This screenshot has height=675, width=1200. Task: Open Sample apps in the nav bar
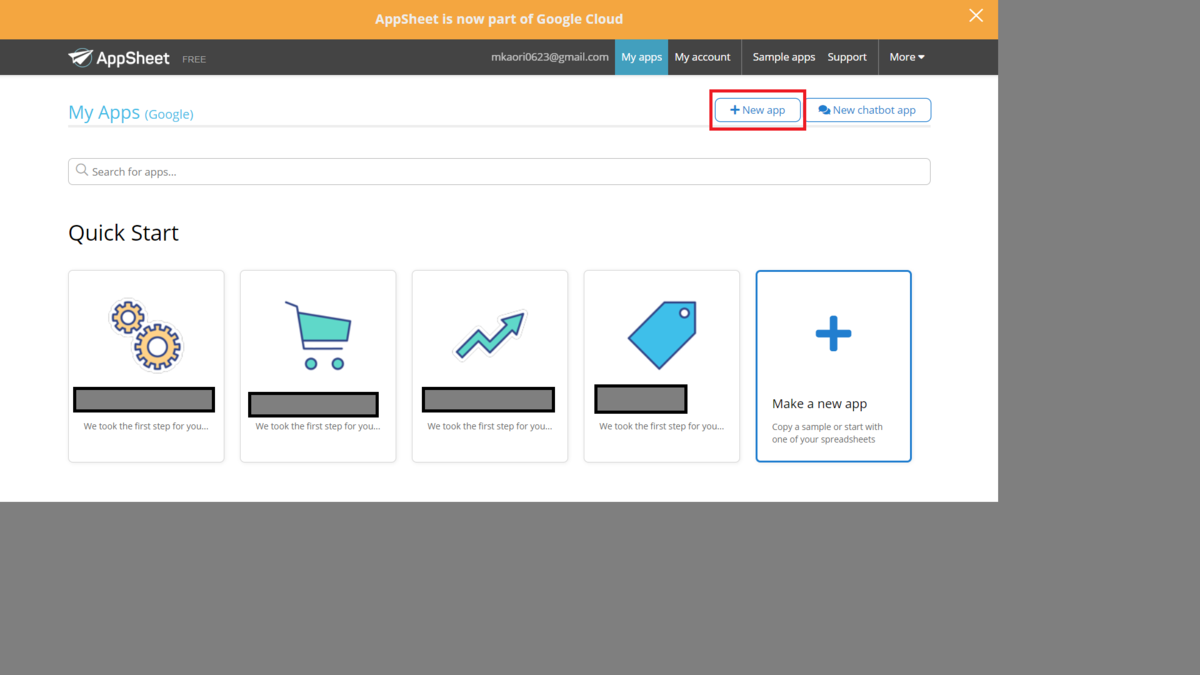[784, 57]
